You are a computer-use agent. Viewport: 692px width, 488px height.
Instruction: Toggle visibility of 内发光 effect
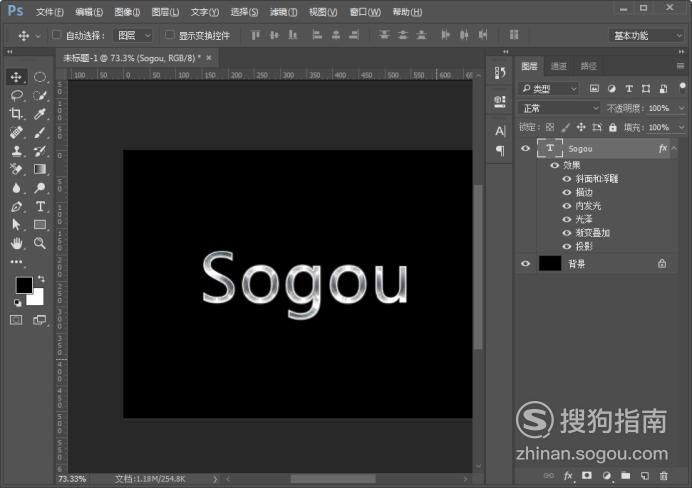(567, 206)
